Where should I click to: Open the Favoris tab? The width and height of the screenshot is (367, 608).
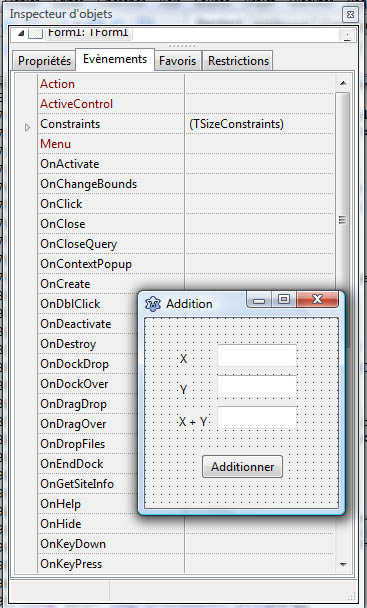click(x=177, y=61)
